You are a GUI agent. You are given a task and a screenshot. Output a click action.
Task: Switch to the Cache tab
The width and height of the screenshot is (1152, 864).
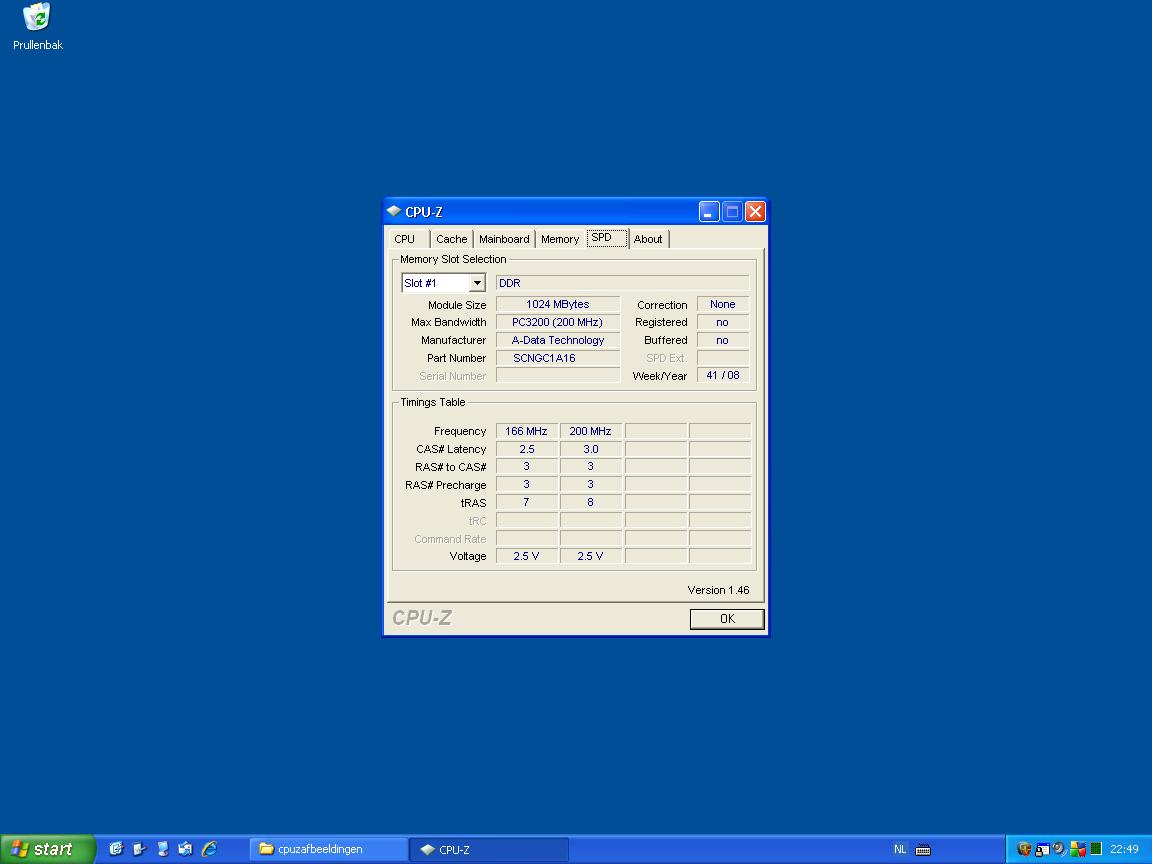click(x=451, y=239)
